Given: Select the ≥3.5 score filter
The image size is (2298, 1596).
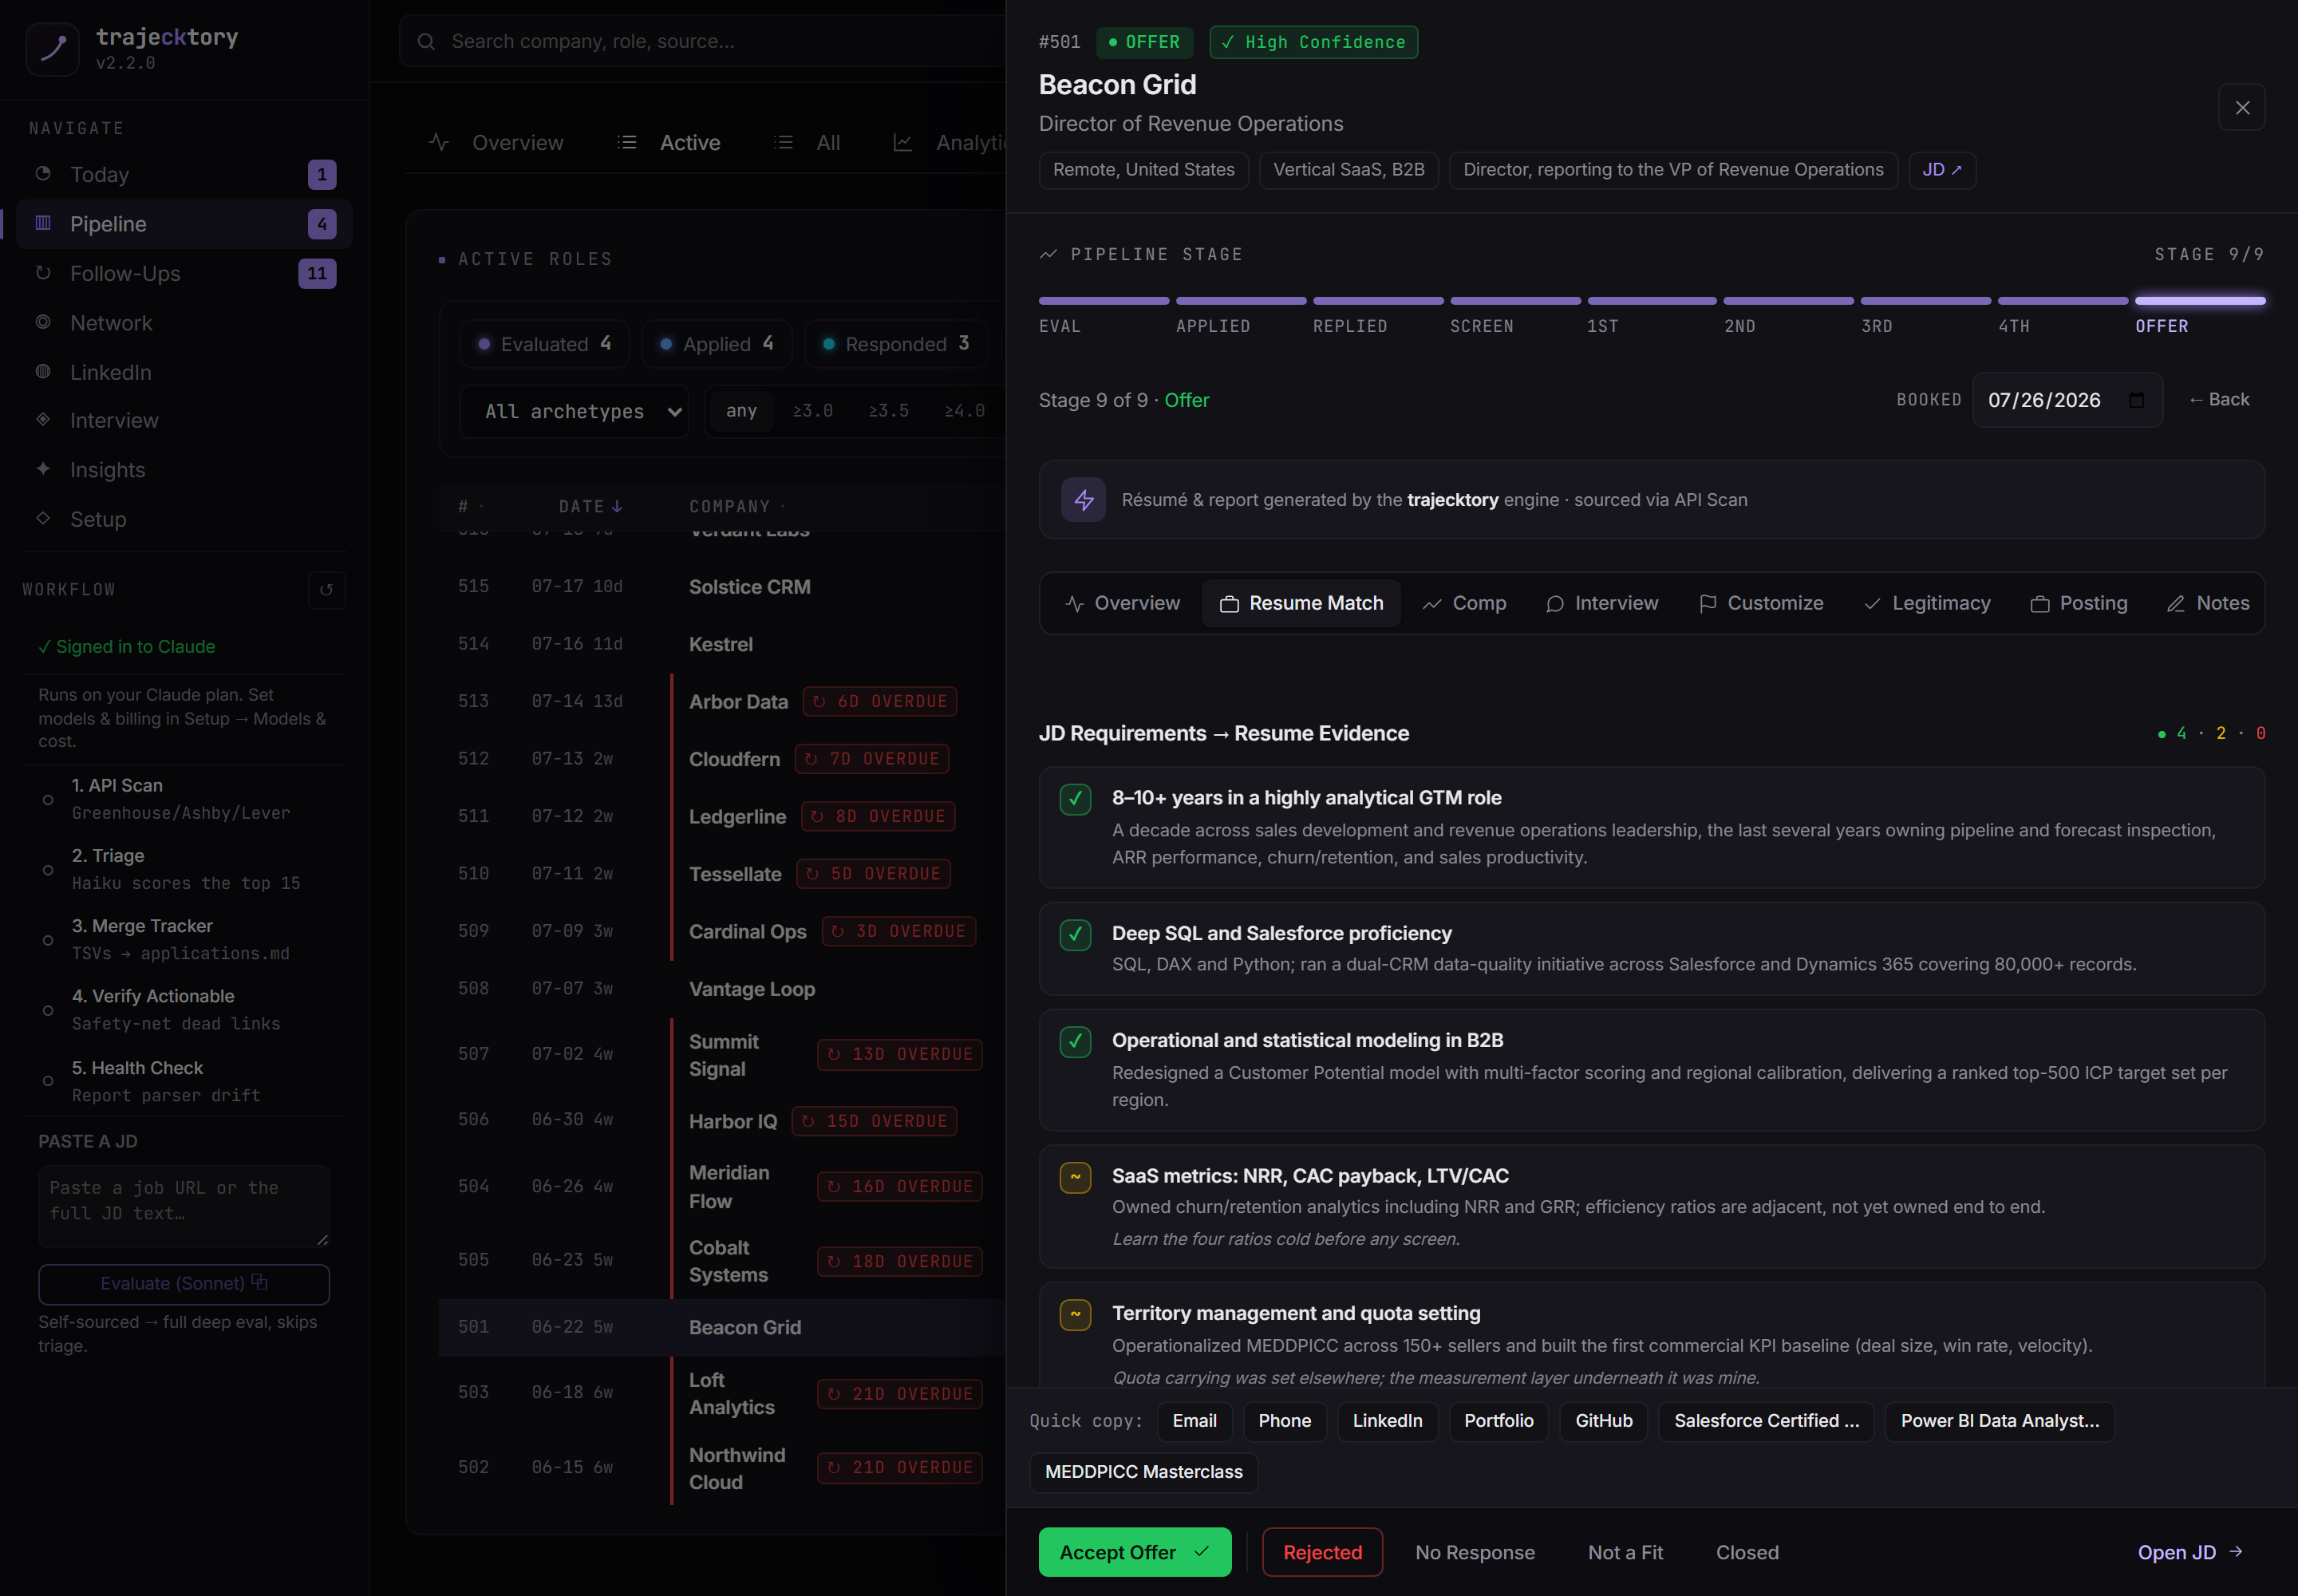Looking at the screenshot, I should [x=889, y=411].
